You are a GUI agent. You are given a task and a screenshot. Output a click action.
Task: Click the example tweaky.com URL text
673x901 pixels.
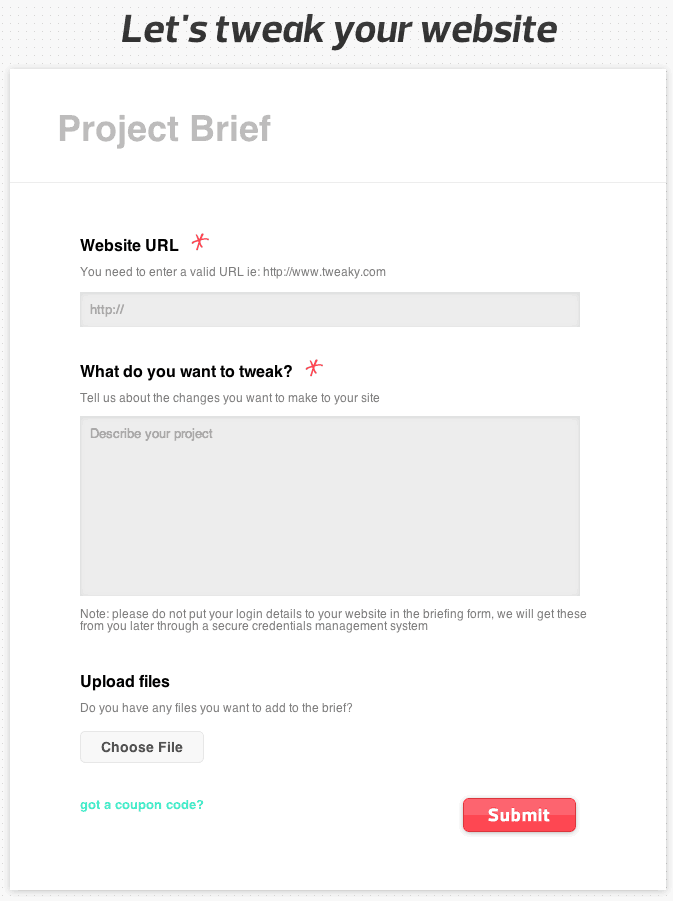click(x=324, y=272)
